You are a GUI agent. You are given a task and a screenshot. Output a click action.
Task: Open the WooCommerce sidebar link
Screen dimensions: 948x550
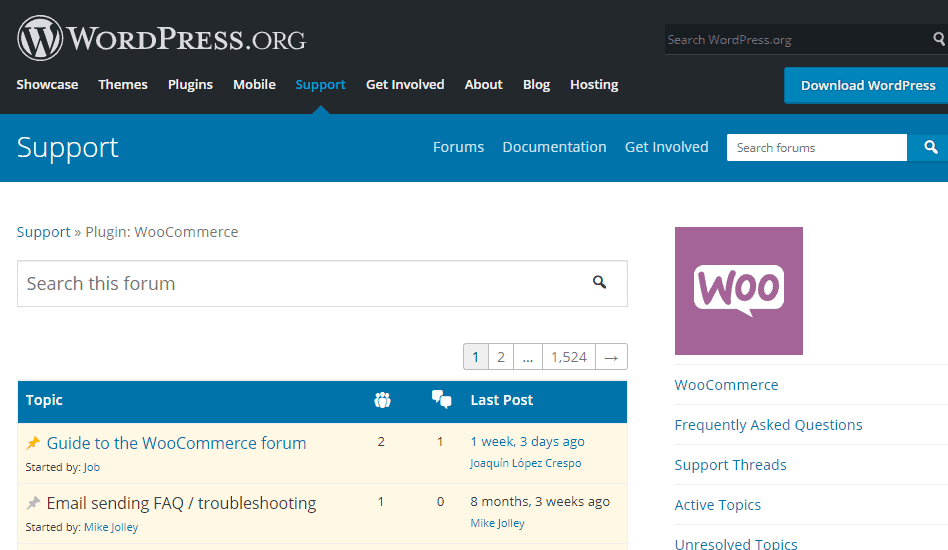726,385
